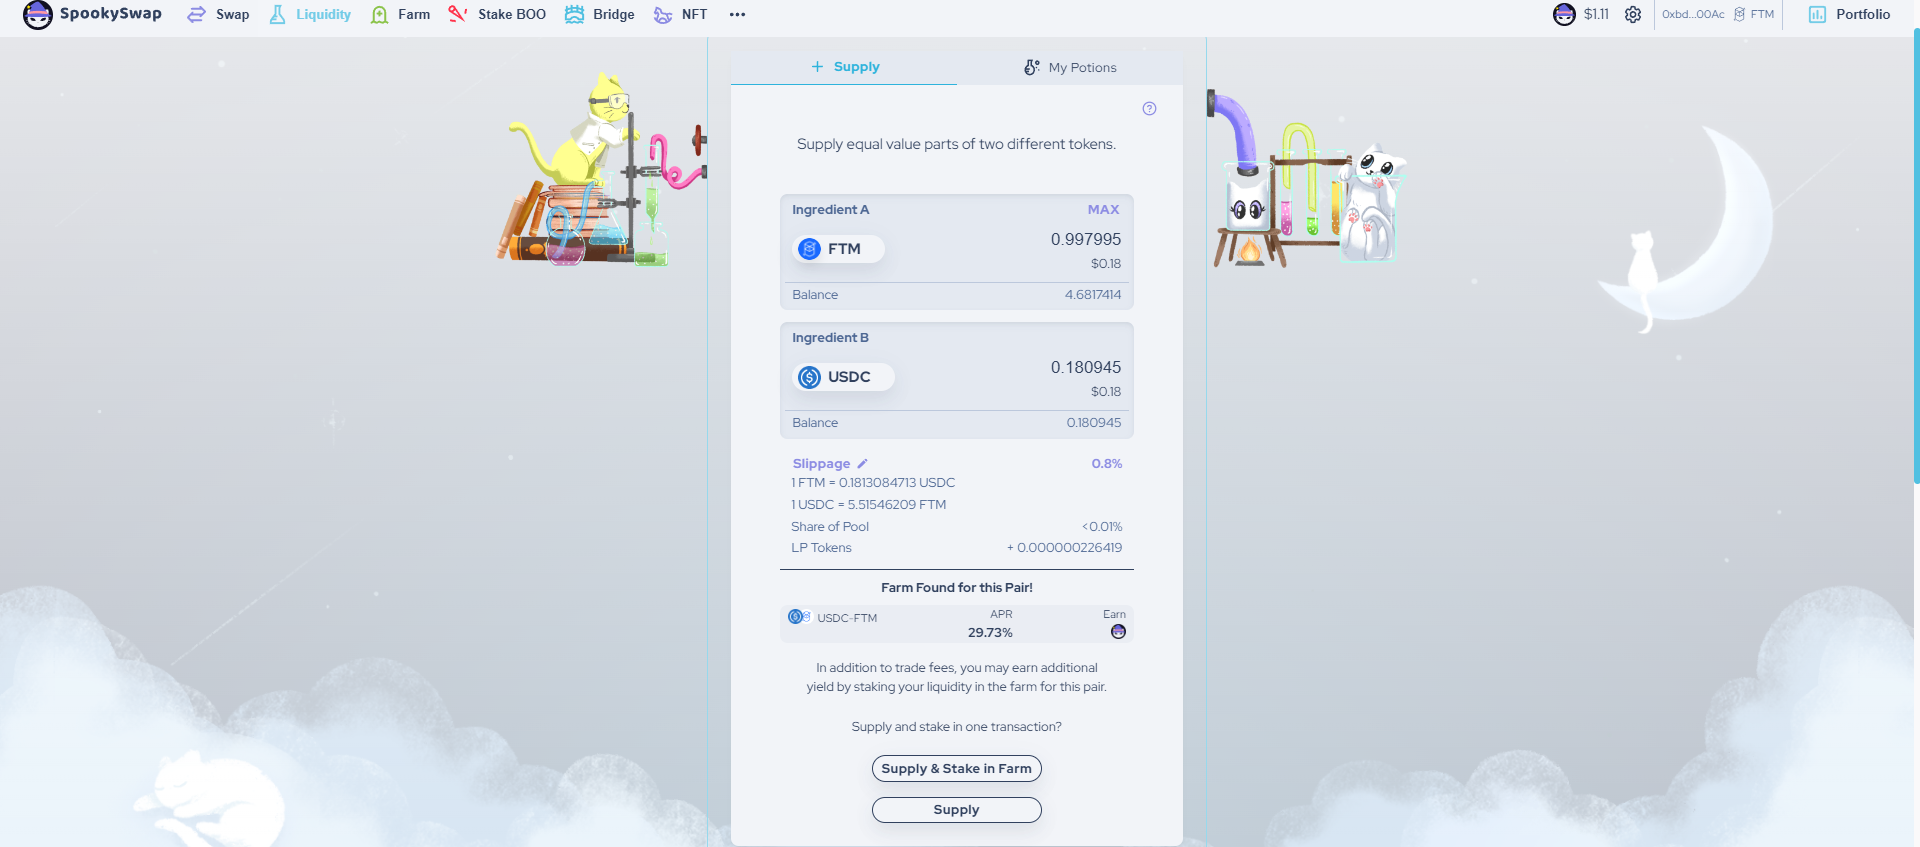
Task: Click the Stake BOO icon in navbar
Action: 458,14
